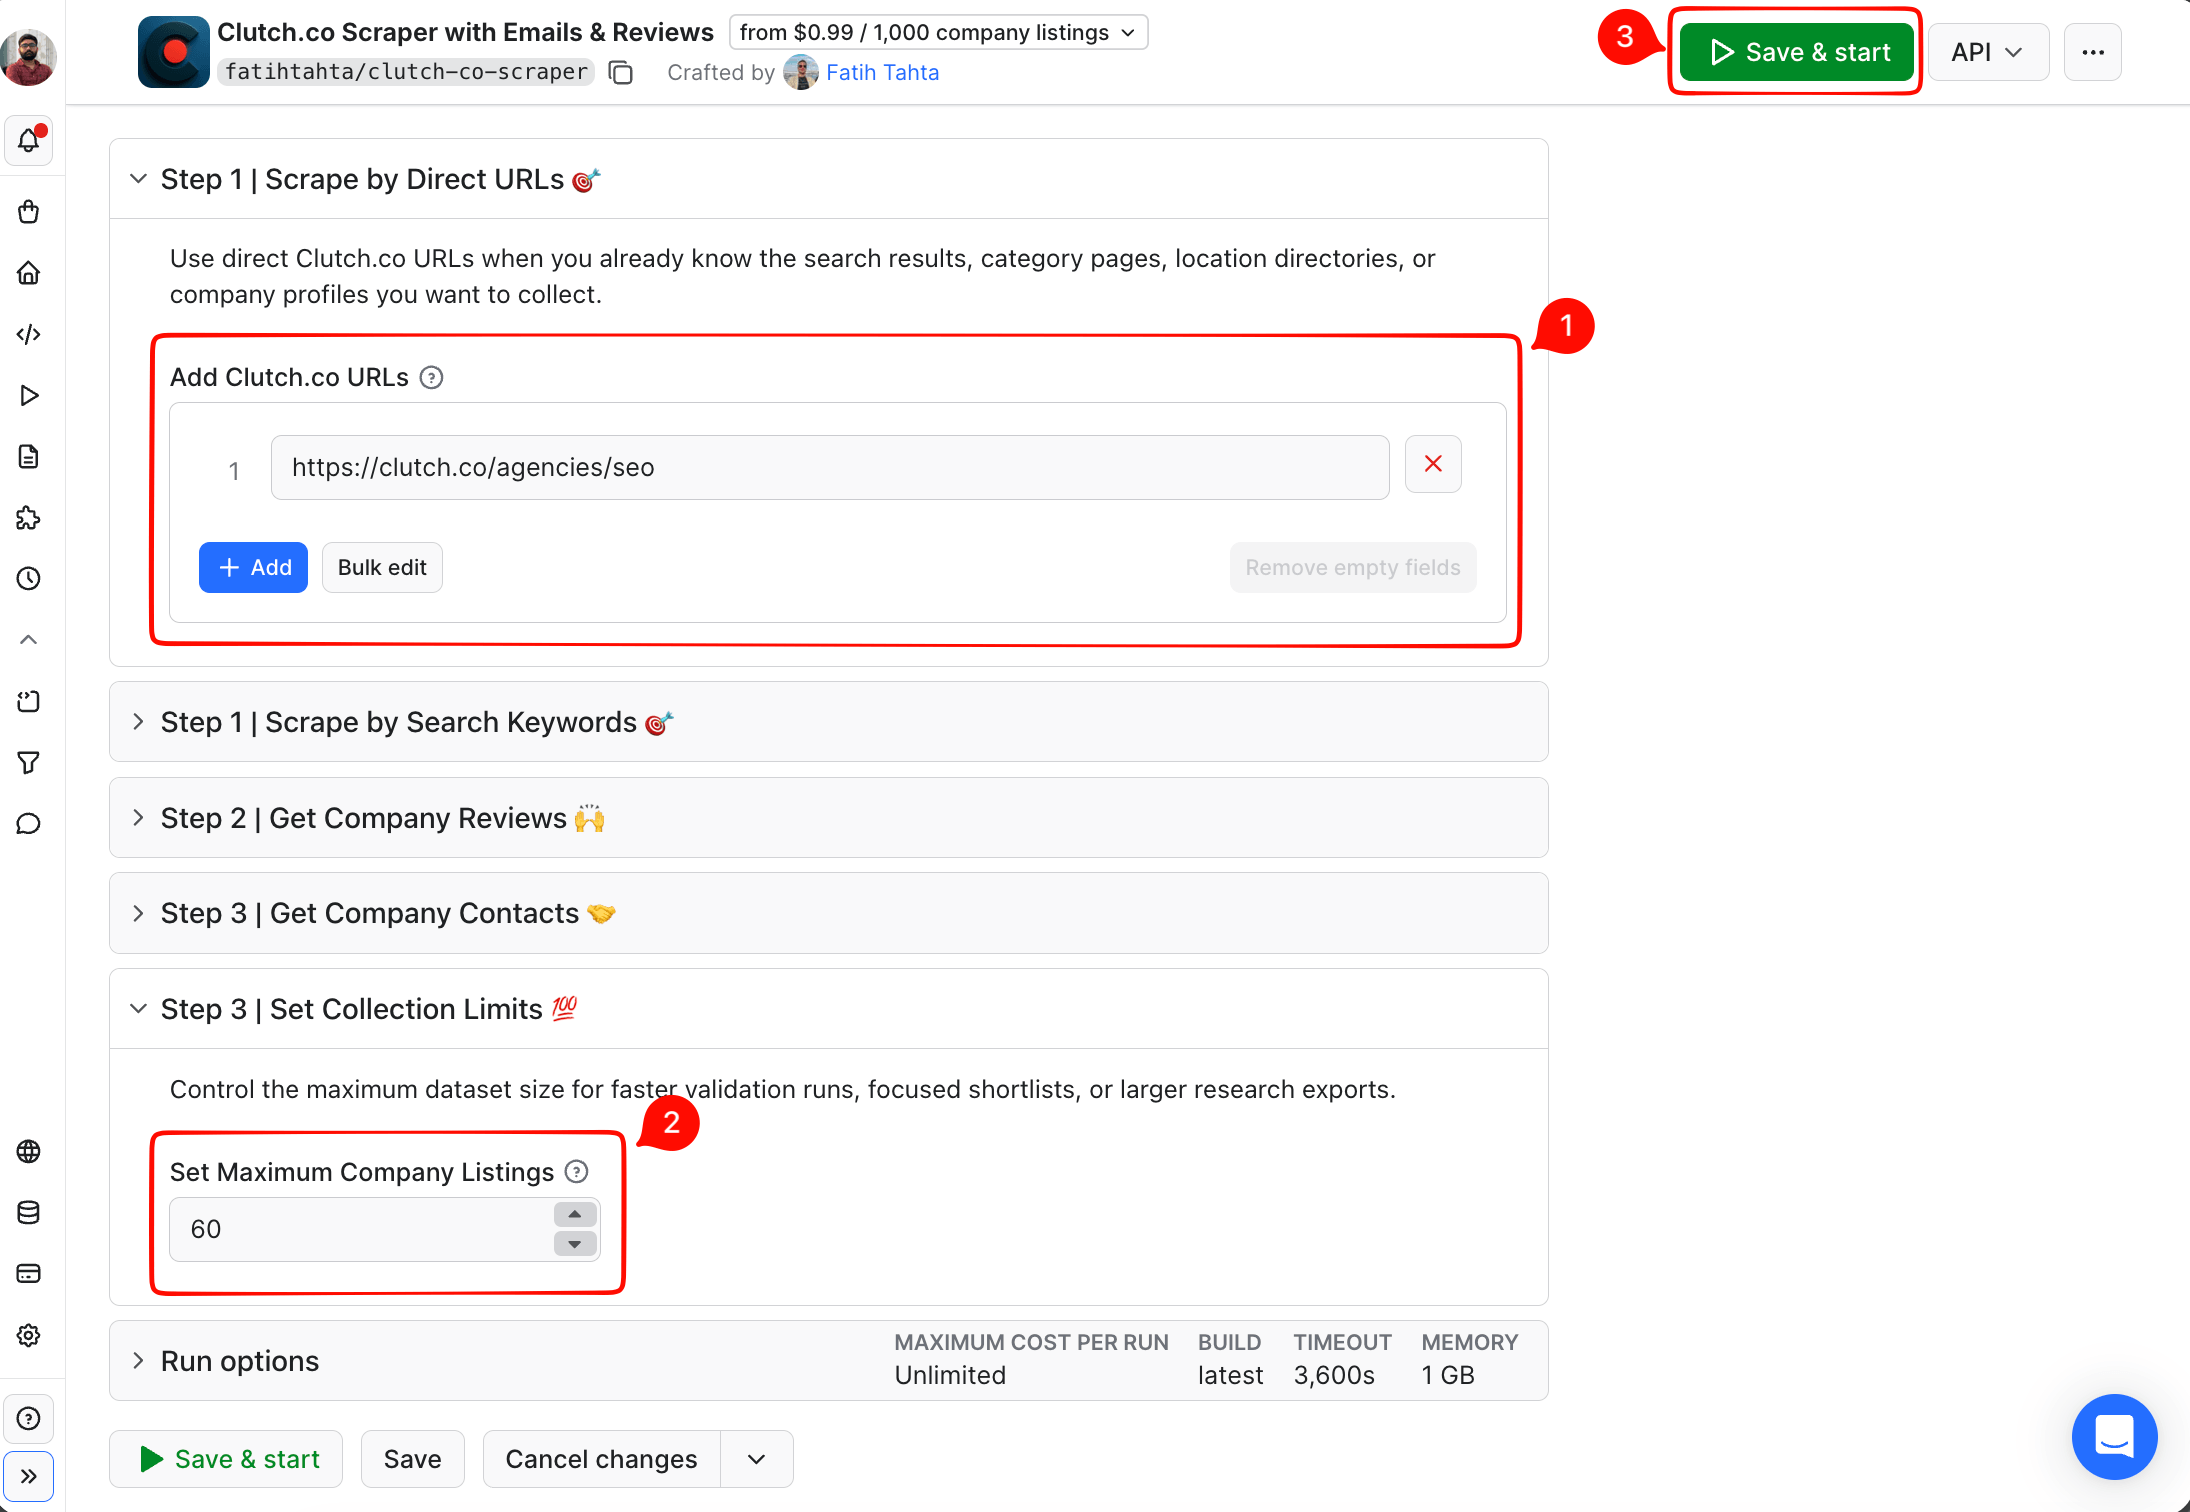Open Runs play icon in sidebar
Screen dimensions: 2190x1512
coord(29,396)
